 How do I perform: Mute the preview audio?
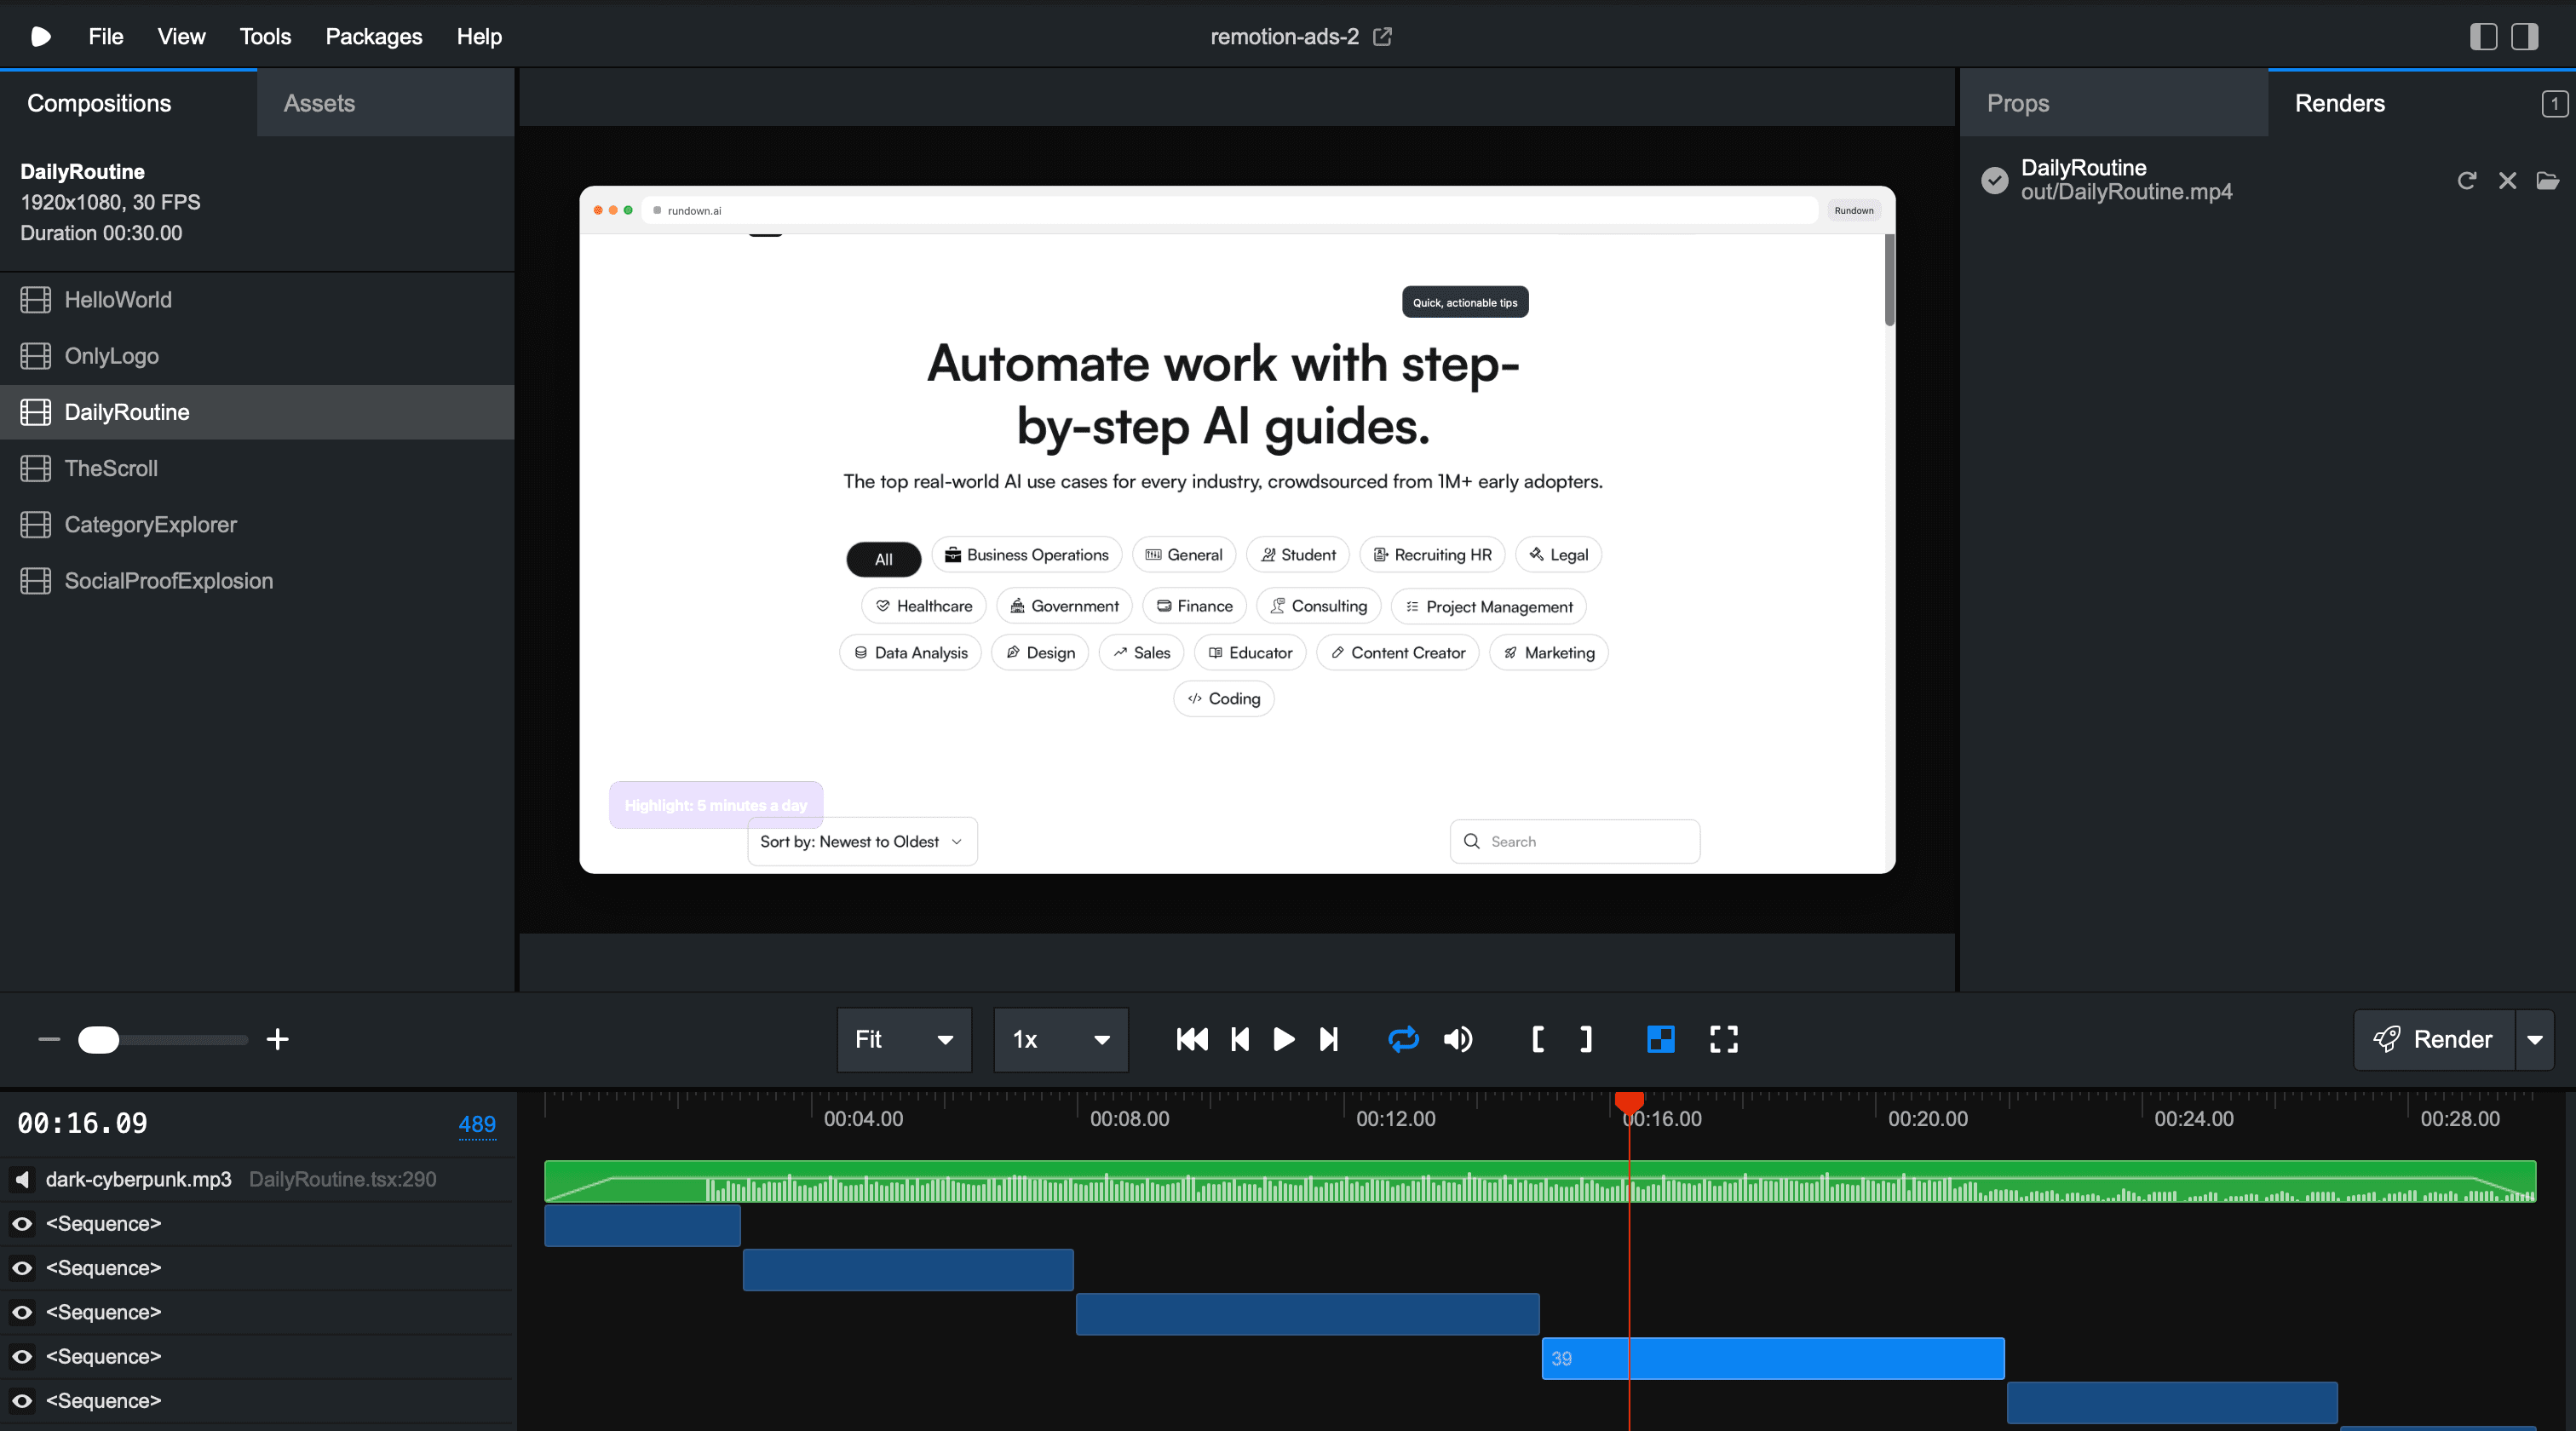pyautogui.click(x=1458, y=1040)
